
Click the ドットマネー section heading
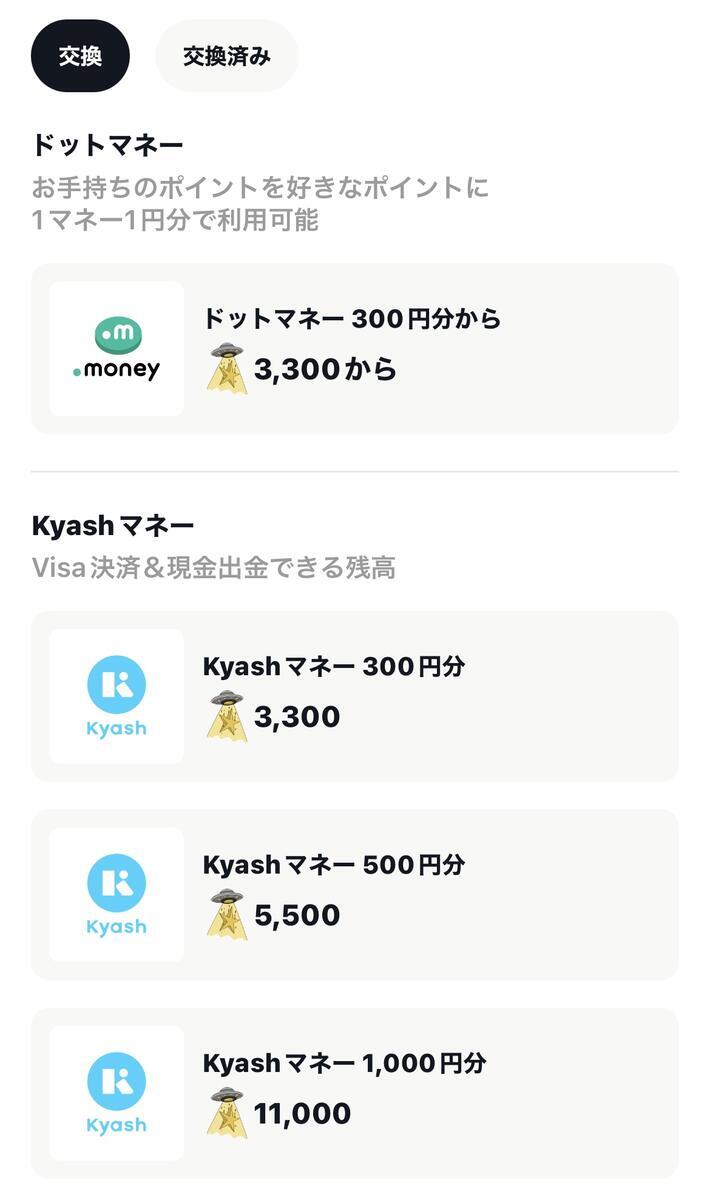(x=107, y=146)
